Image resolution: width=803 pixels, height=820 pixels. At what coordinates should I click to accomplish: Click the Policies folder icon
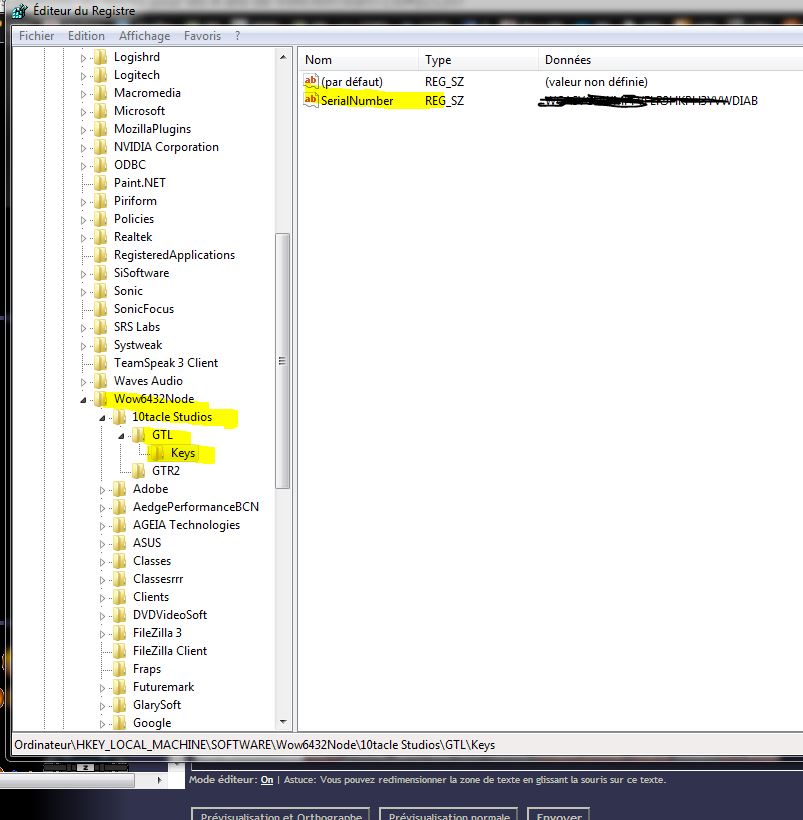100,219
